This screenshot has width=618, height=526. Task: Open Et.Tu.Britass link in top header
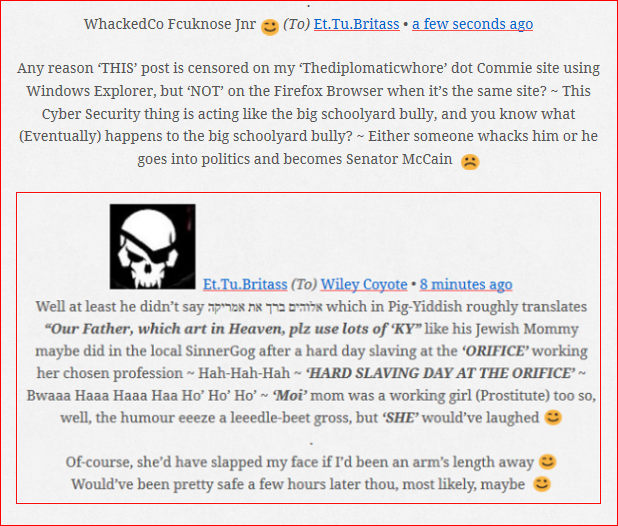[356, 24]
